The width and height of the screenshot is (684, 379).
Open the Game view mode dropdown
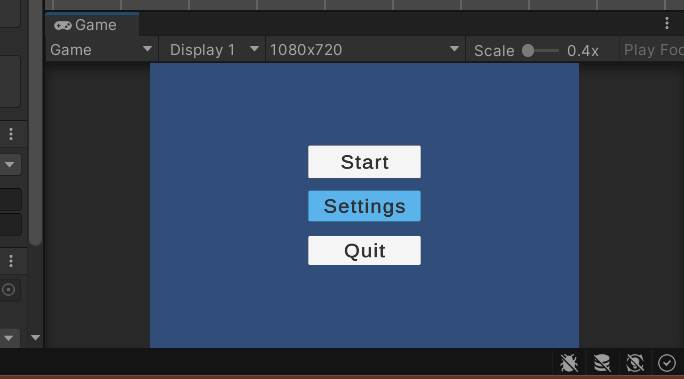(x=101, y=50)
